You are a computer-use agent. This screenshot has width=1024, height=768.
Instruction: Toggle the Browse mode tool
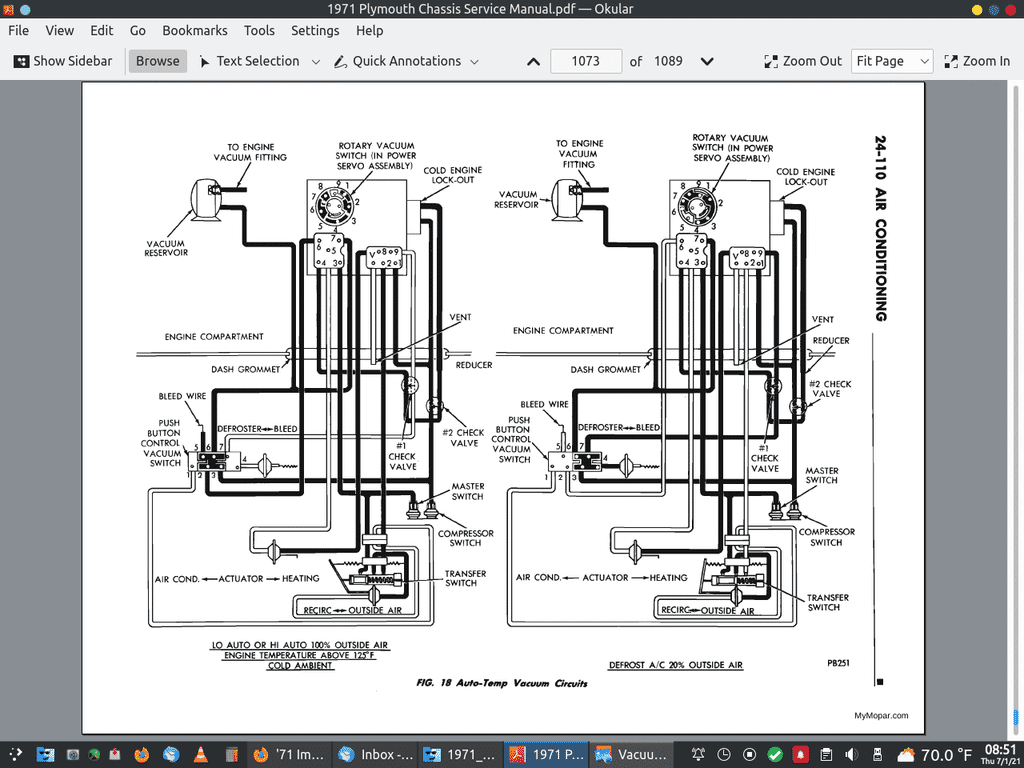(157, 61)
